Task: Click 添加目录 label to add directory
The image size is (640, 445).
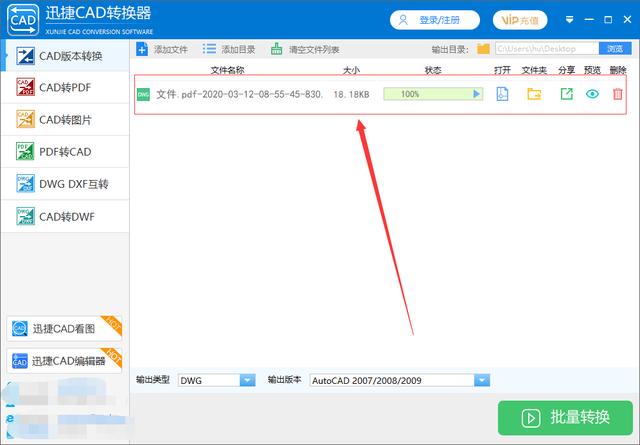Action: pos(238,50)
